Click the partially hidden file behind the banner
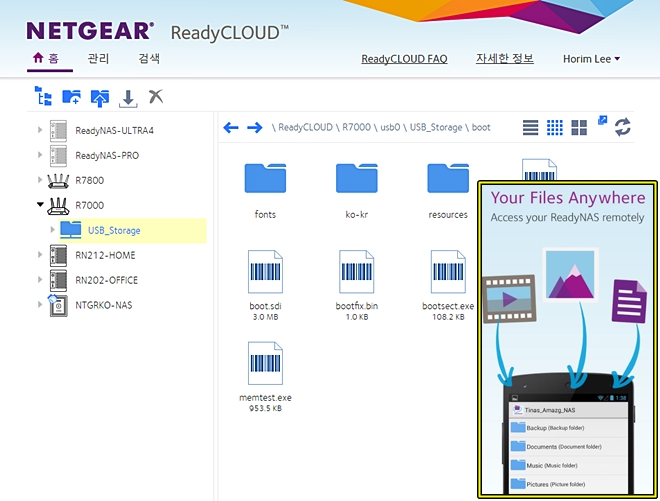 [539, 169]
